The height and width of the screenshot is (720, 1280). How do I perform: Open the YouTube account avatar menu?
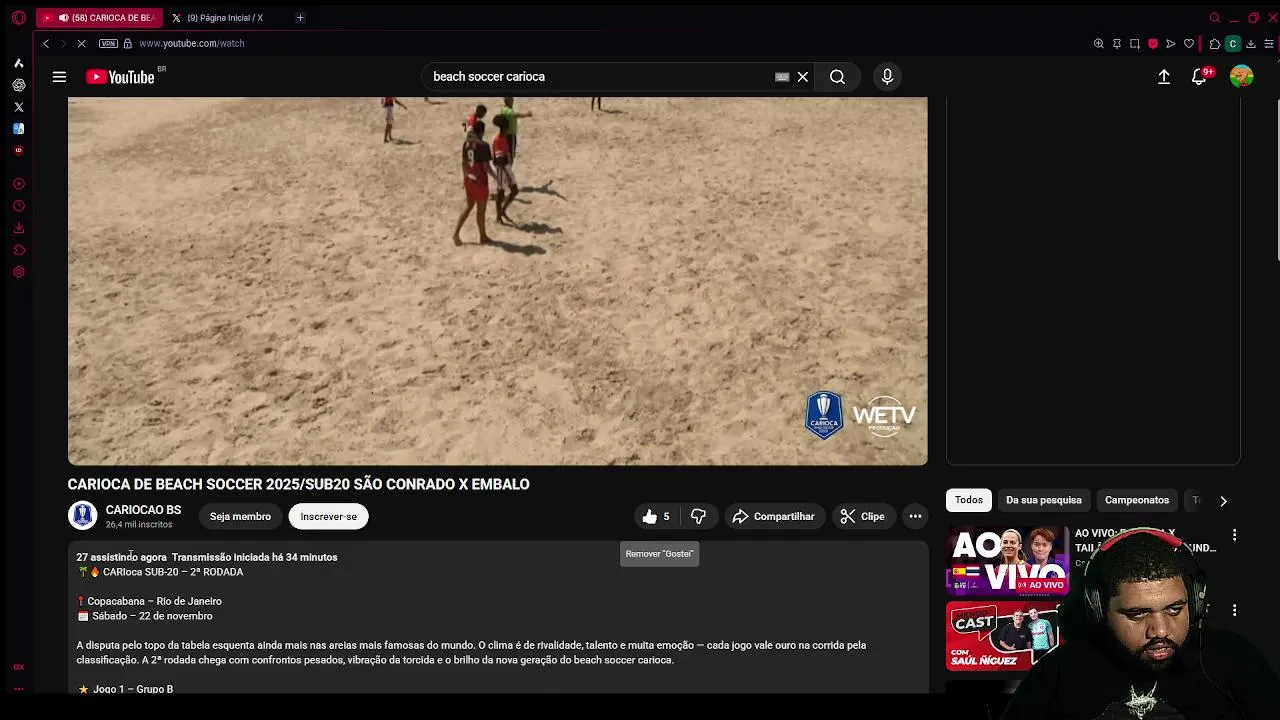1241,77
